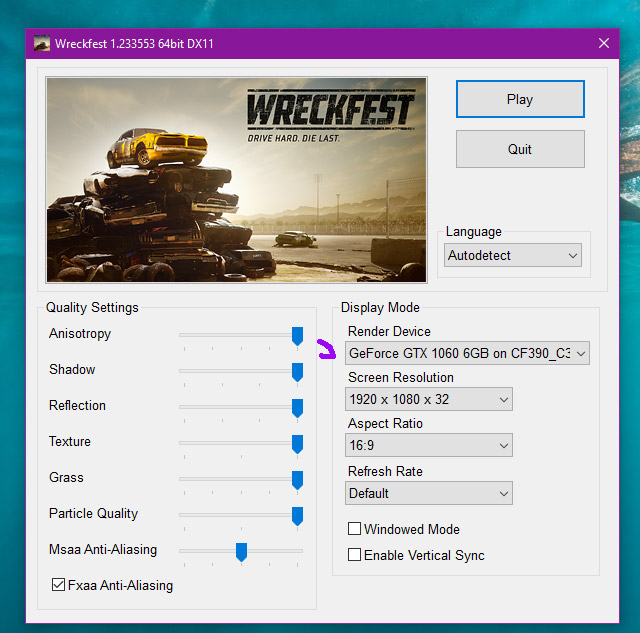
Task: Expand the Aspect Ratio 16:9 dropdown
Action: (x=429, y=445)
